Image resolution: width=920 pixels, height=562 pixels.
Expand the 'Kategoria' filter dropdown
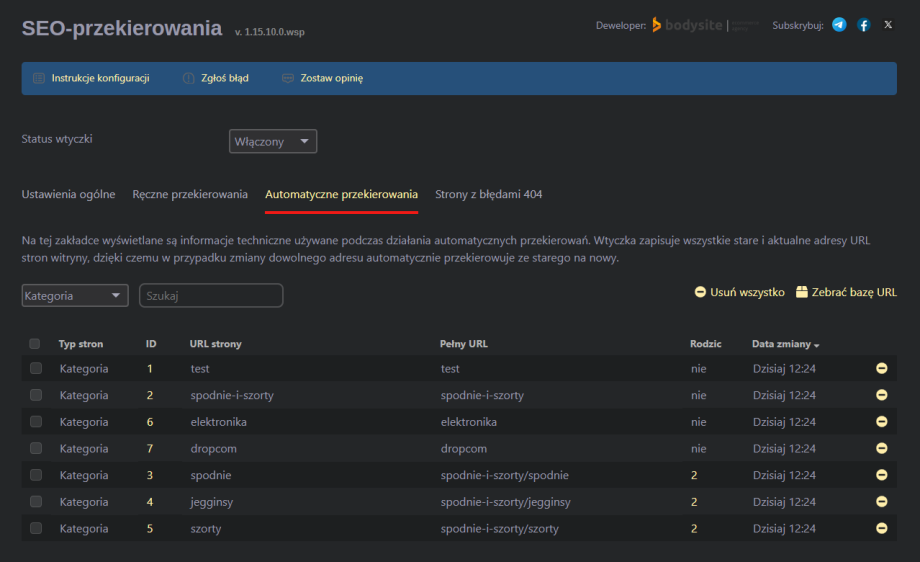pyautogui.click(x=75, y=296)
